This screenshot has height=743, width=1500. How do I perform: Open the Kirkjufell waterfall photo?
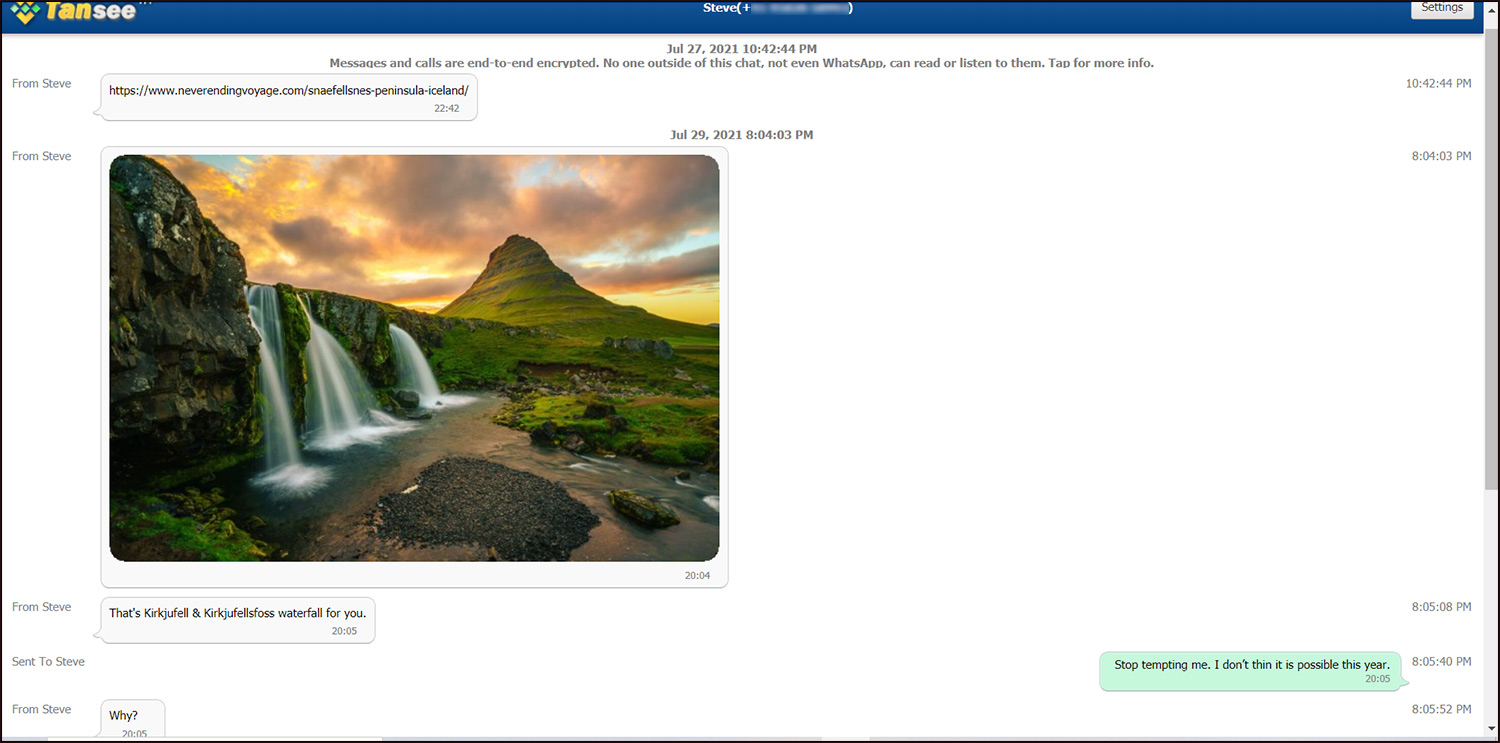click(x=414, y=357)
